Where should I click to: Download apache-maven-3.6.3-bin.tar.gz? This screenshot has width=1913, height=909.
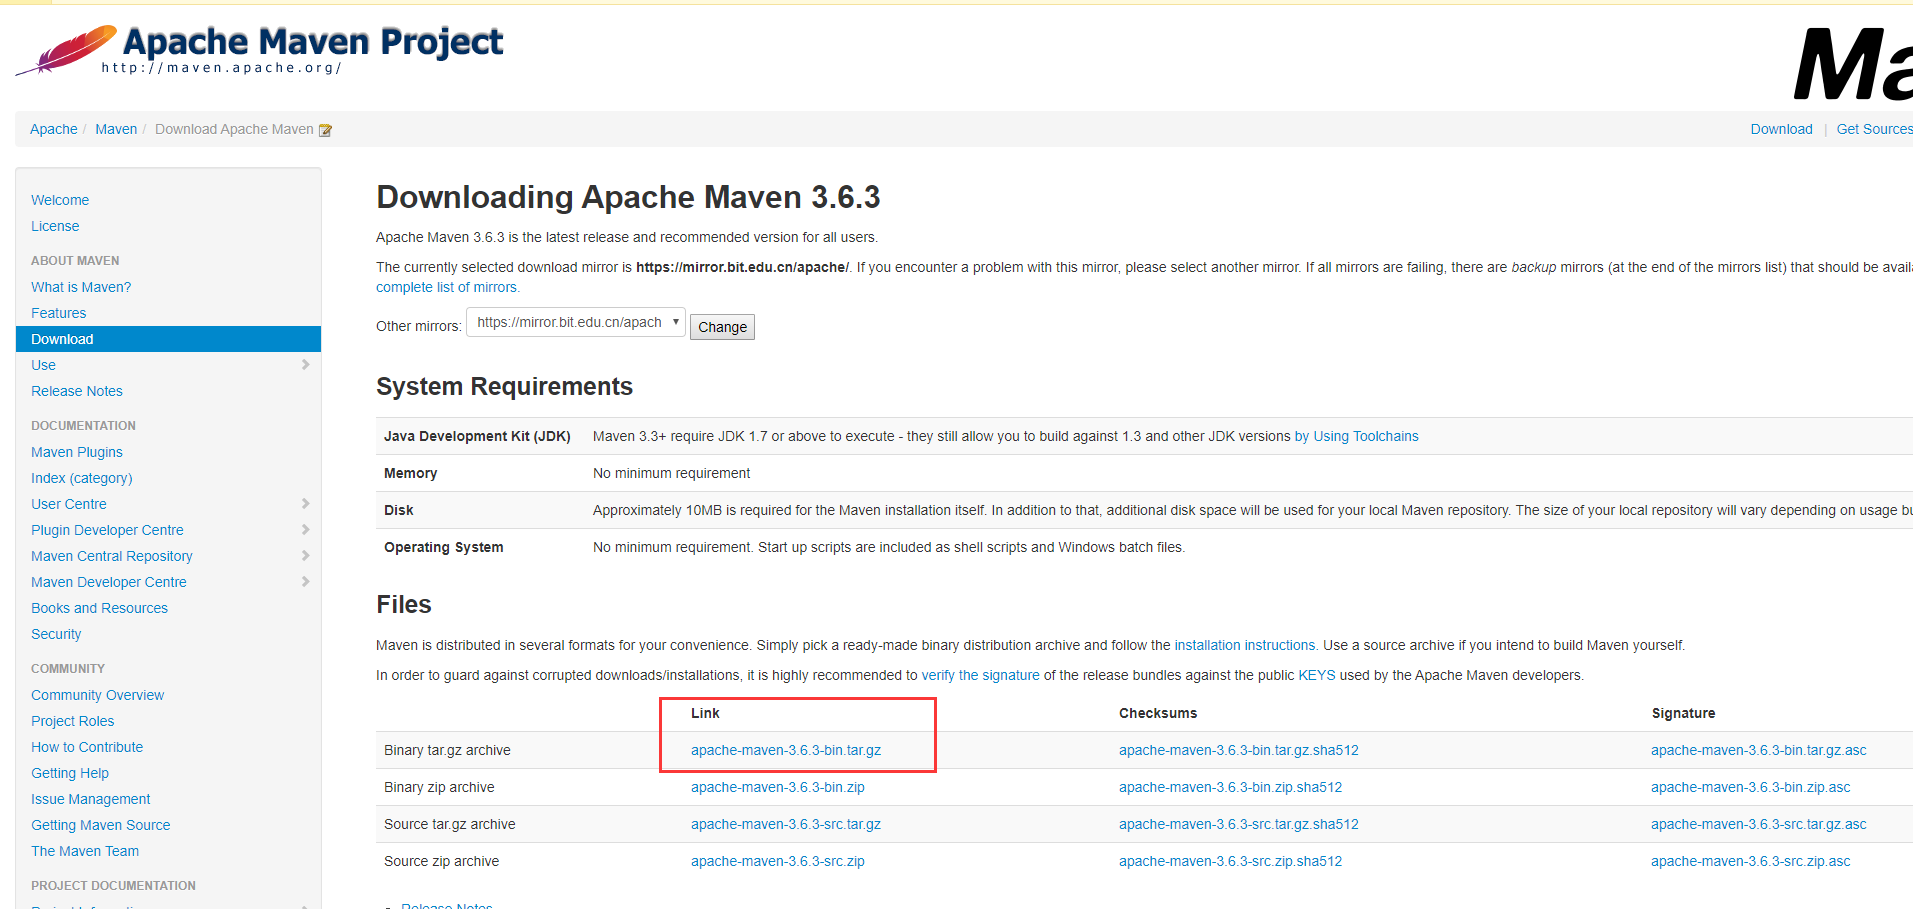pos(786,750)
